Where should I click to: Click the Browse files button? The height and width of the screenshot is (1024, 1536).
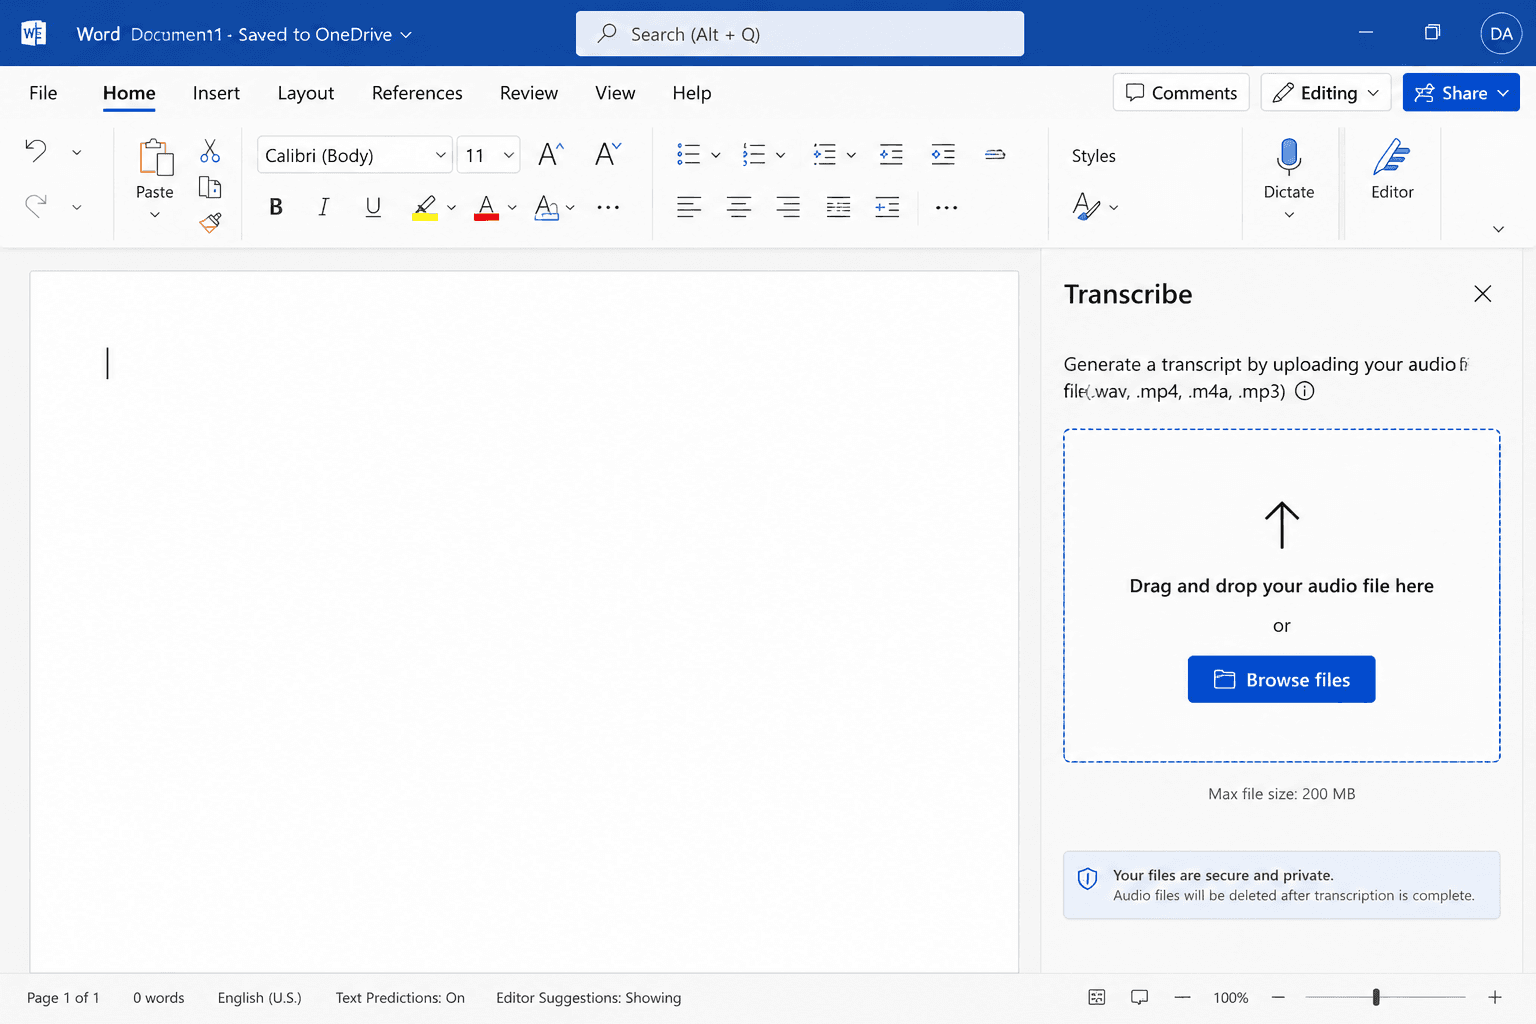1281,680
